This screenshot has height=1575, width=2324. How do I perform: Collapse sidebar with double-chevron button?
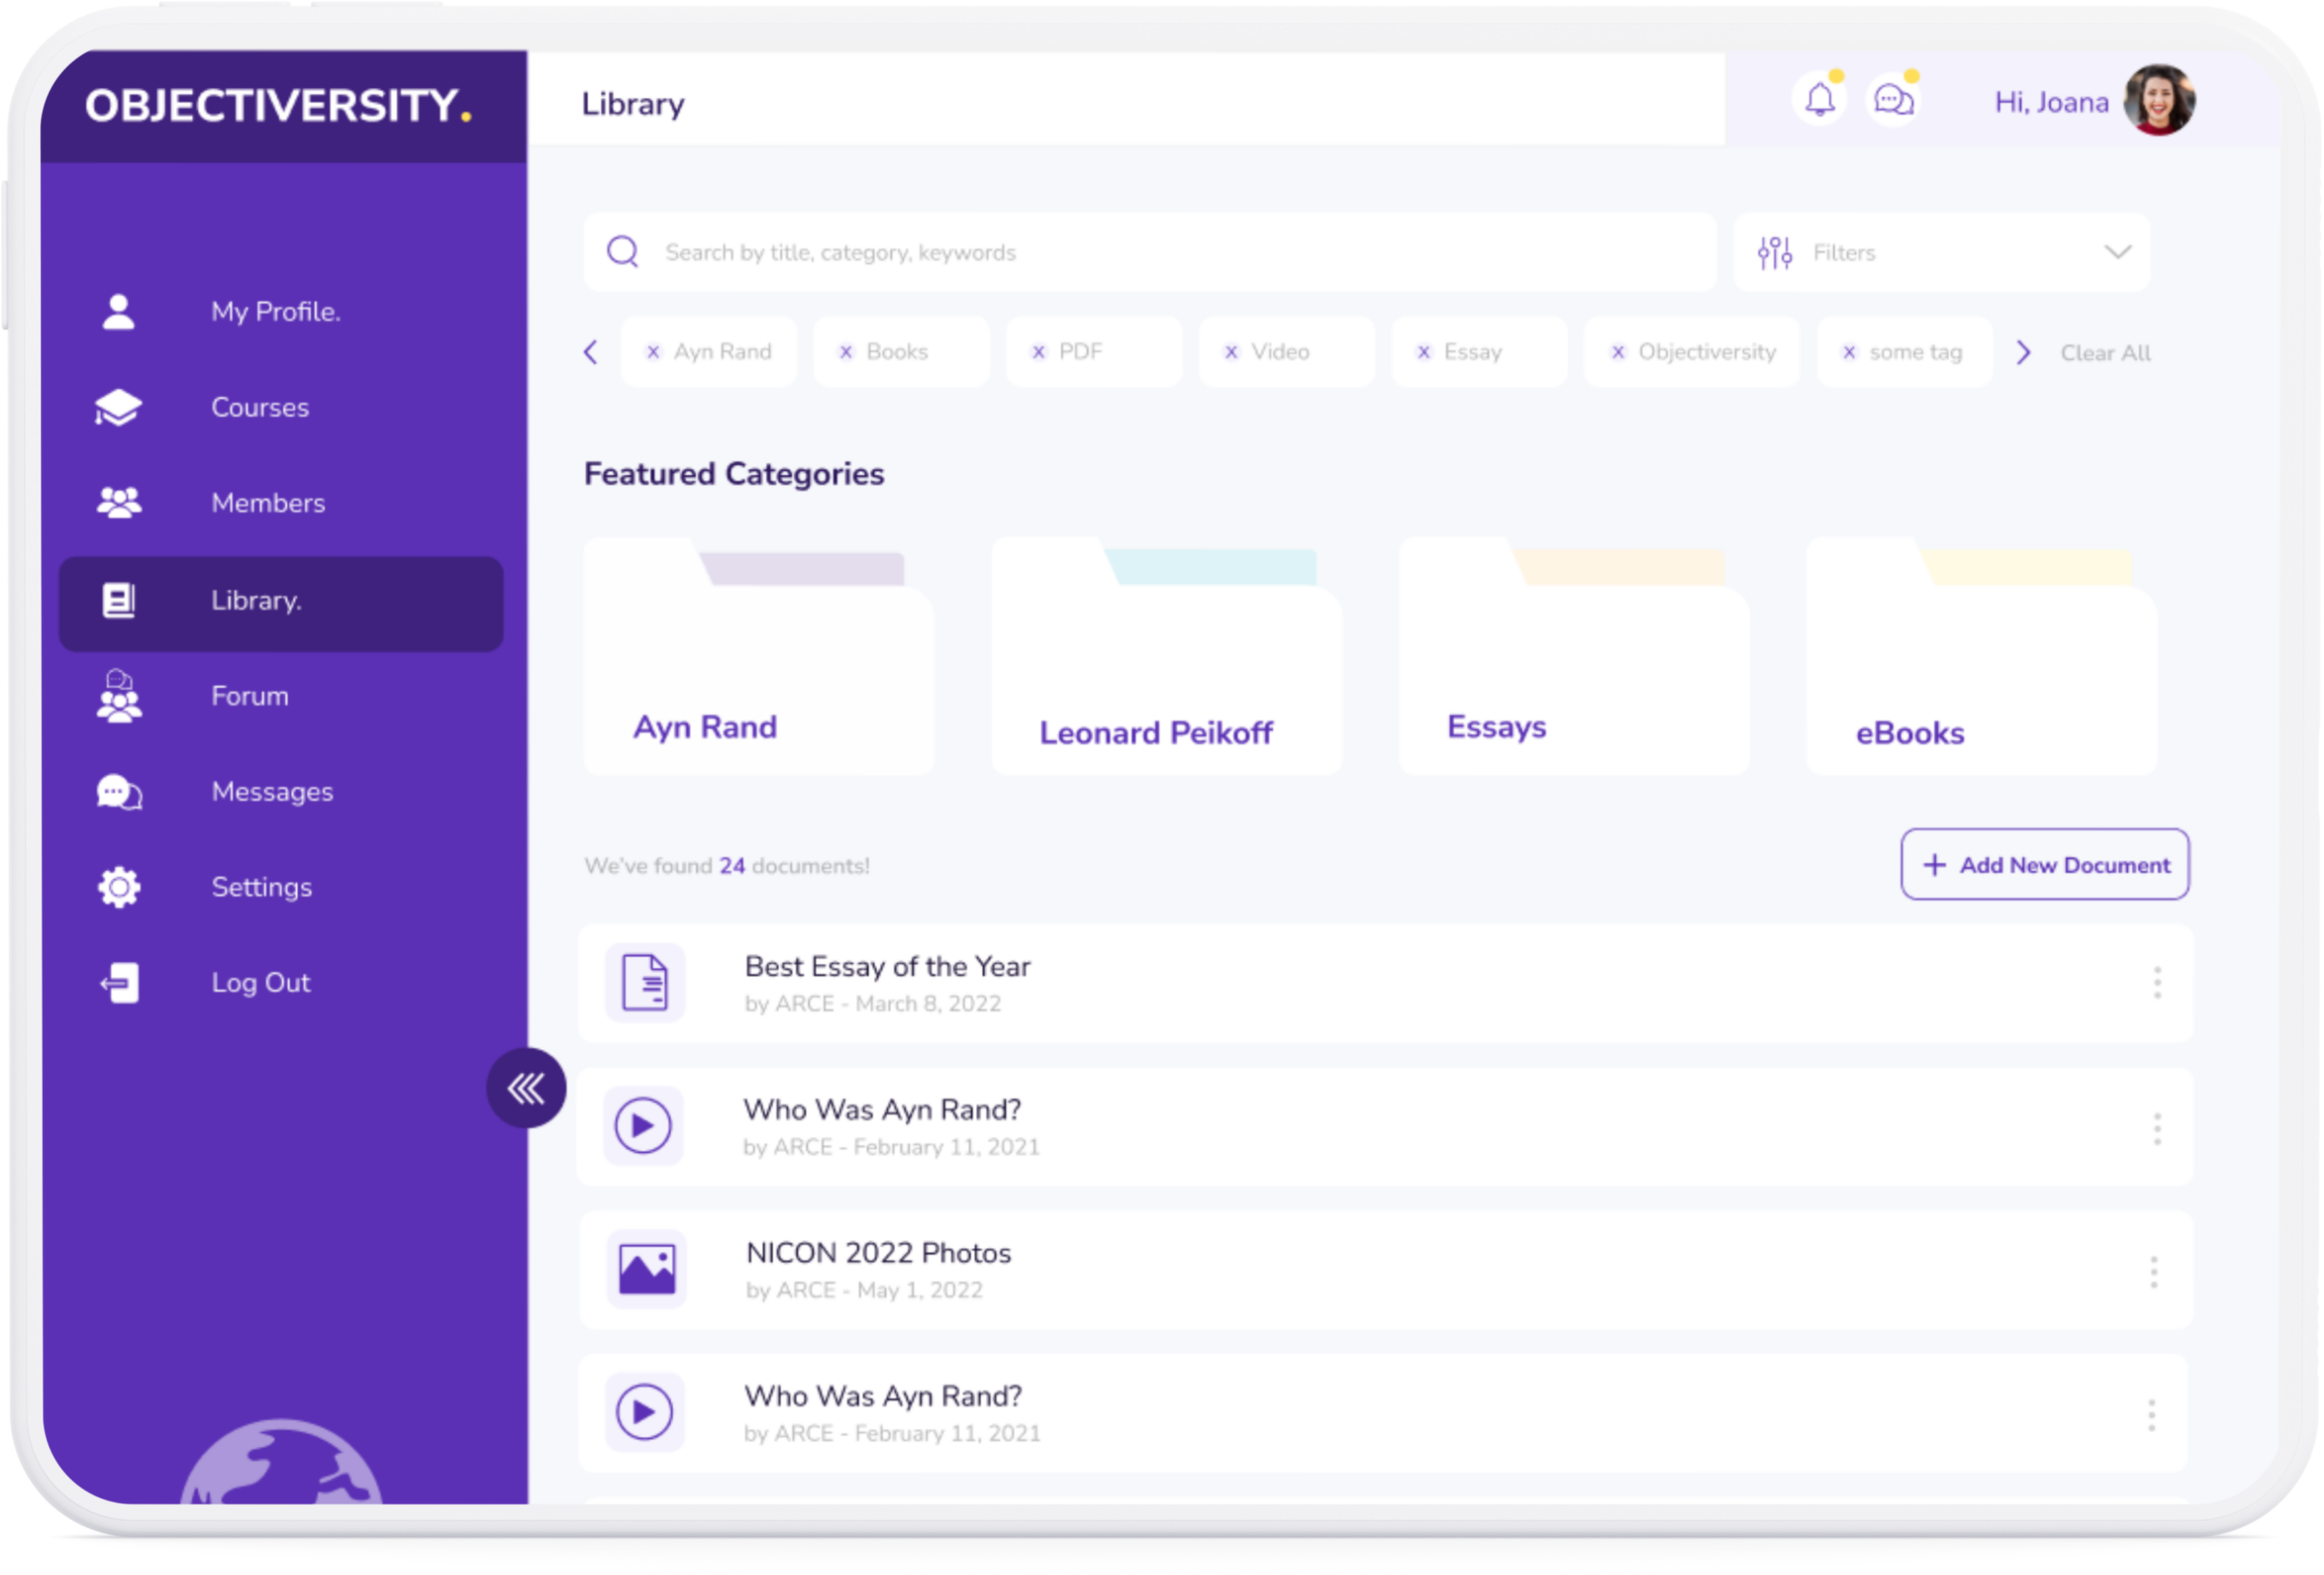pos(526,1088)
